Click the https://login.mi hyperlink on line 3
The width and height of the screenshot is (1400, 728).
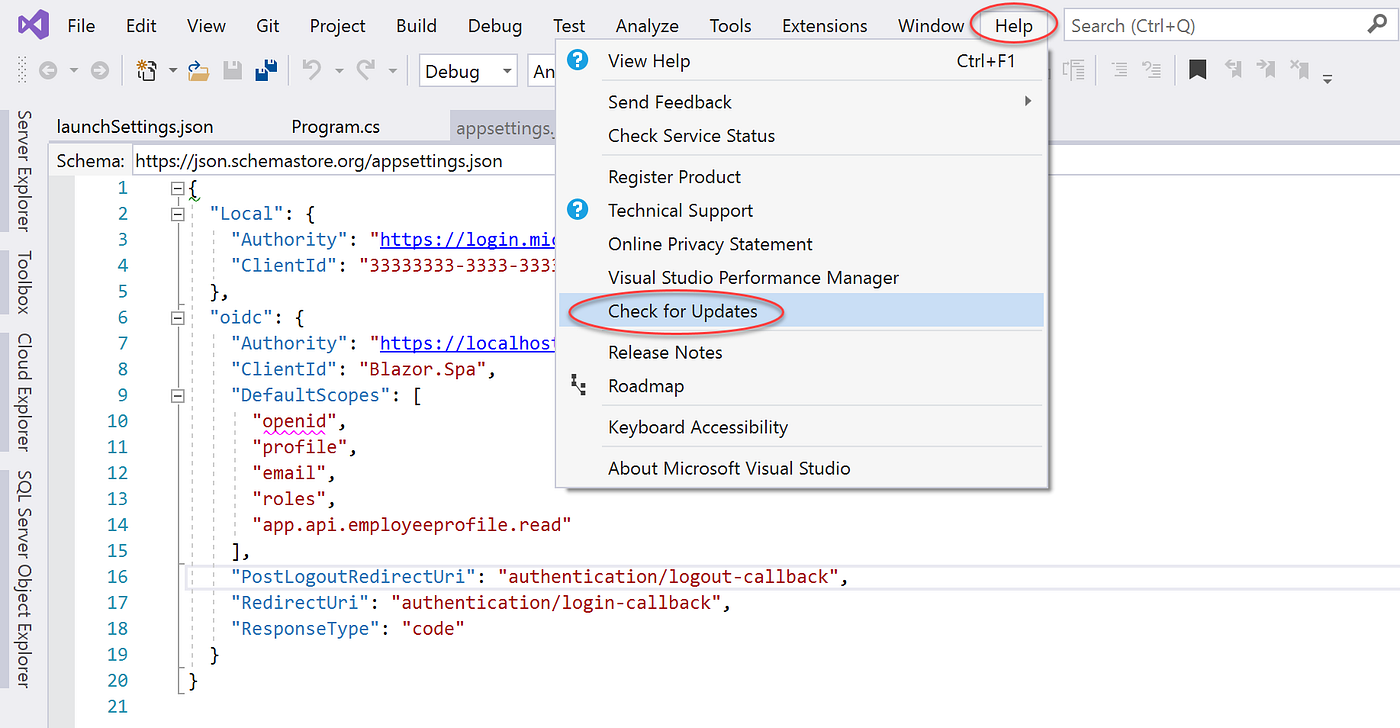(x=466, y=239)
